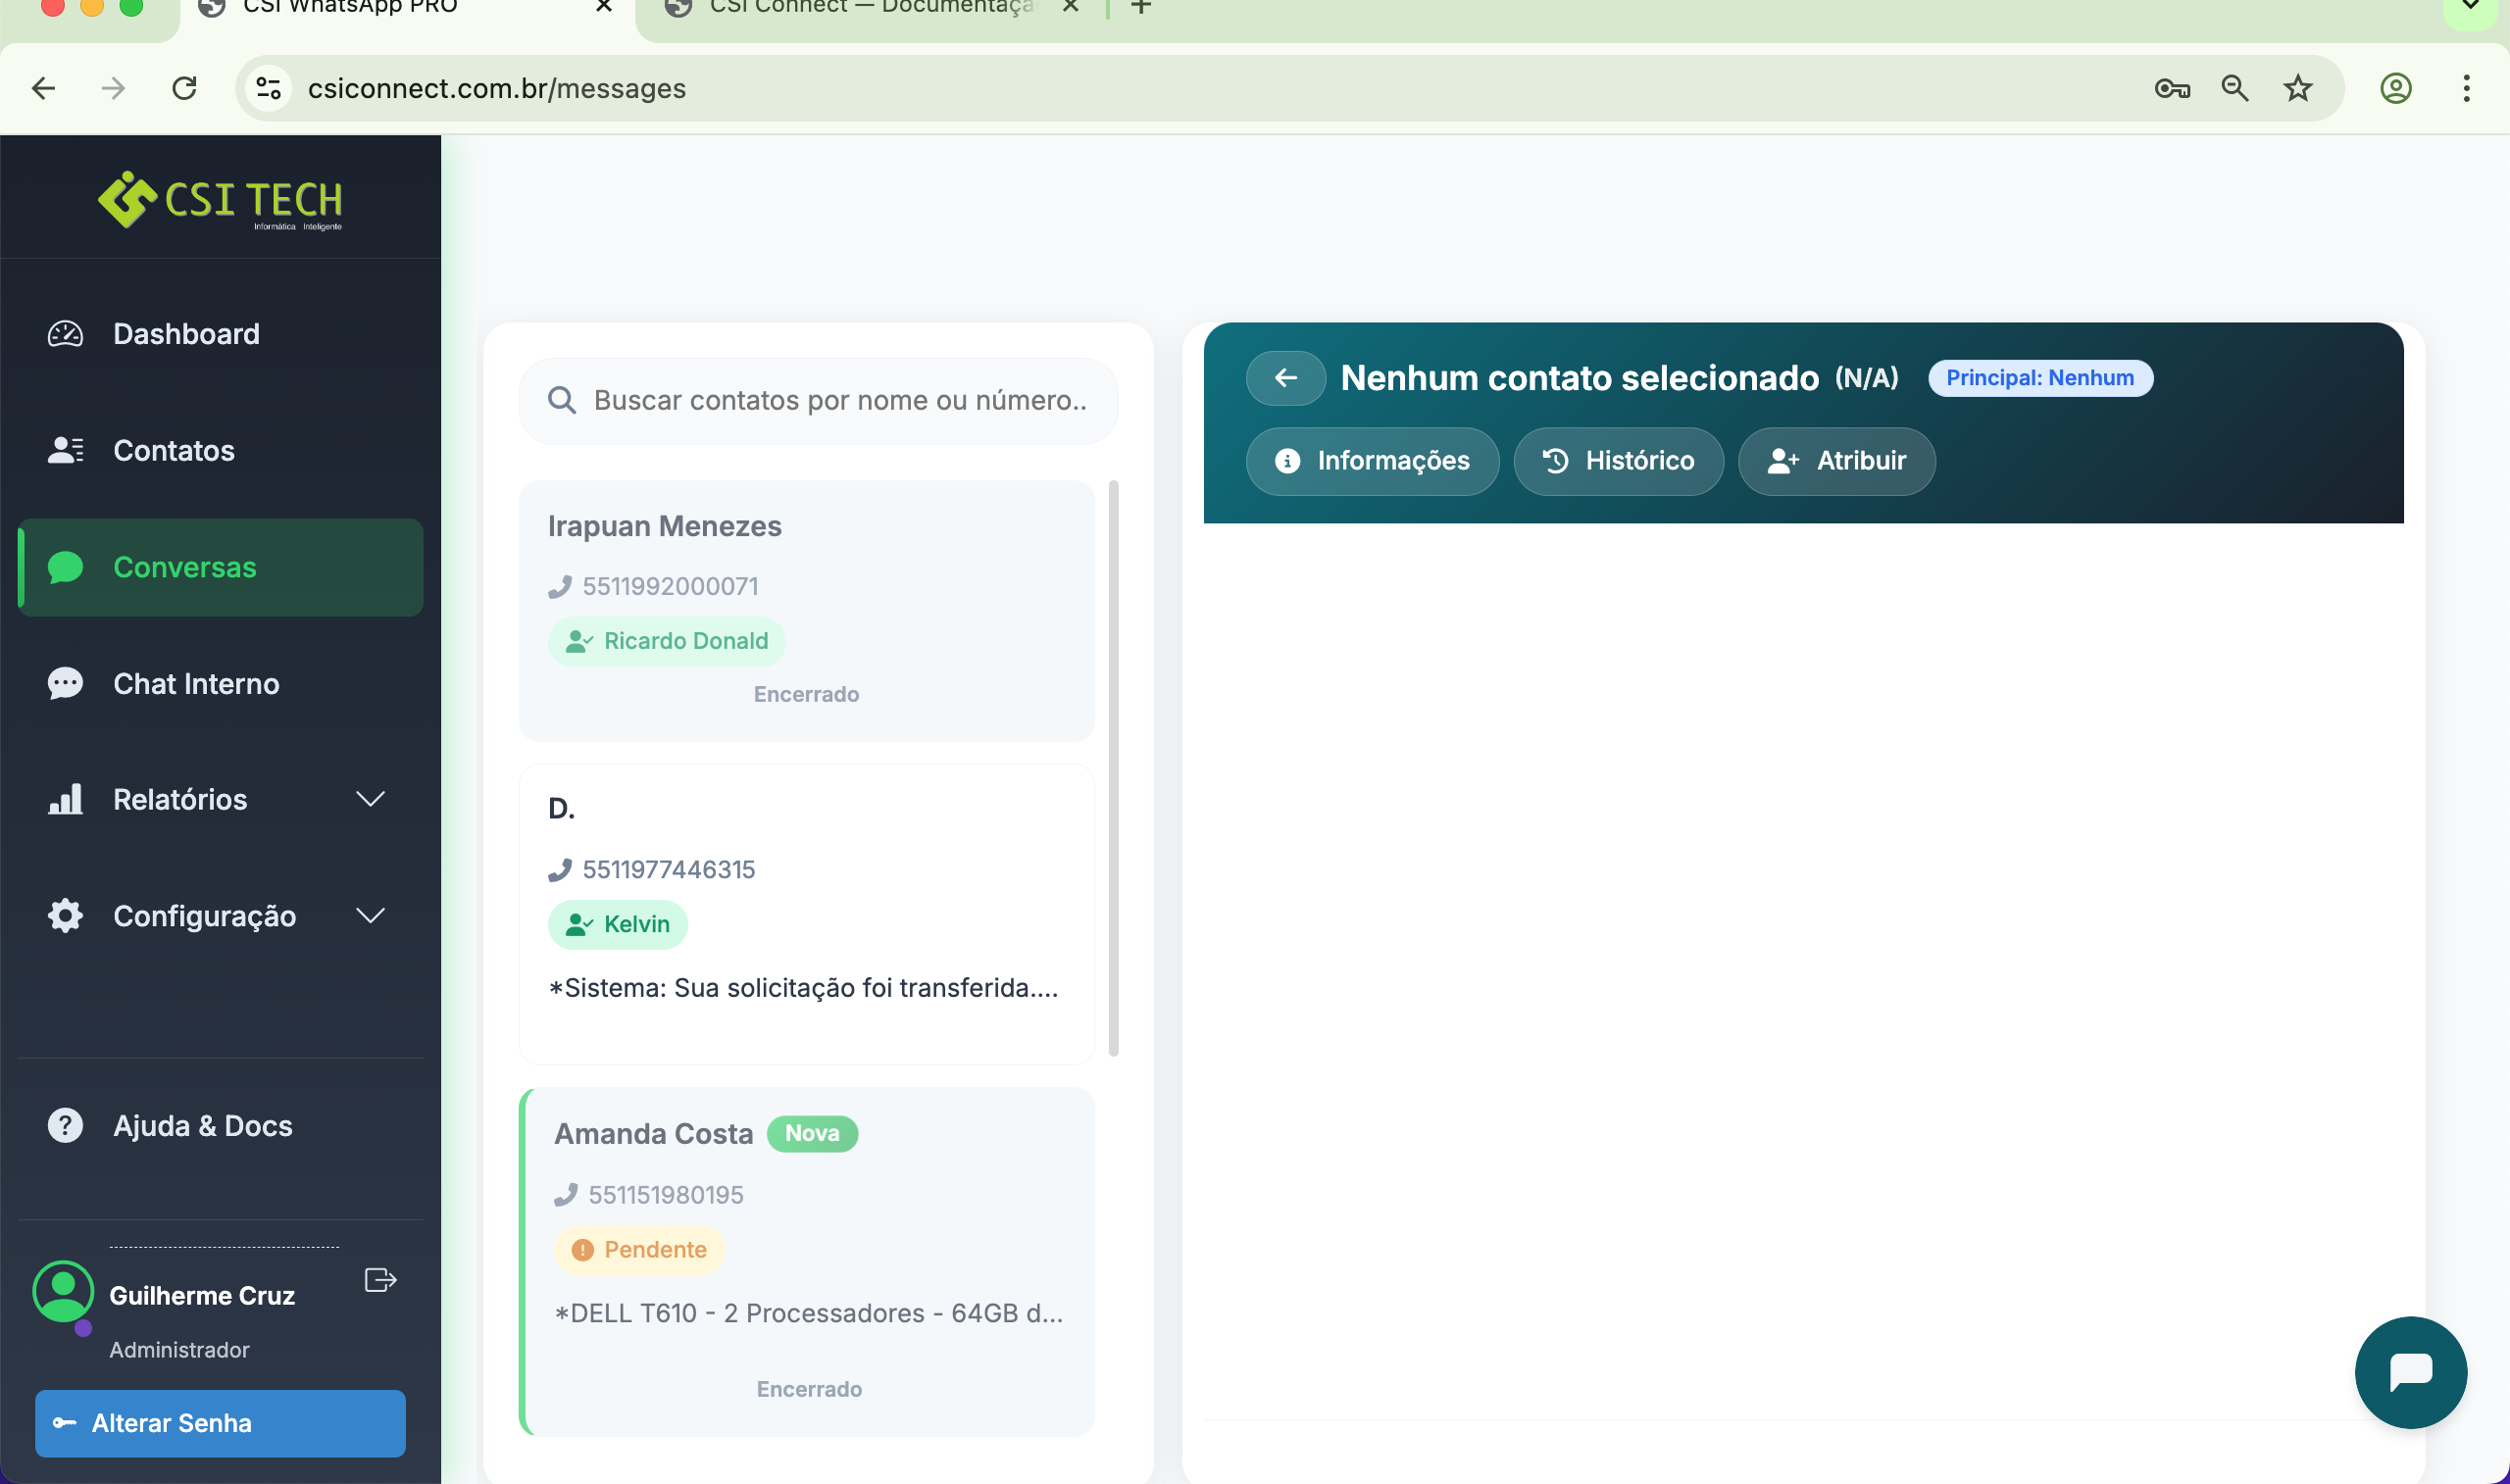2510x1484 pixels.
Task: Click the Atribuir button
Action: tap(1836, 461)
